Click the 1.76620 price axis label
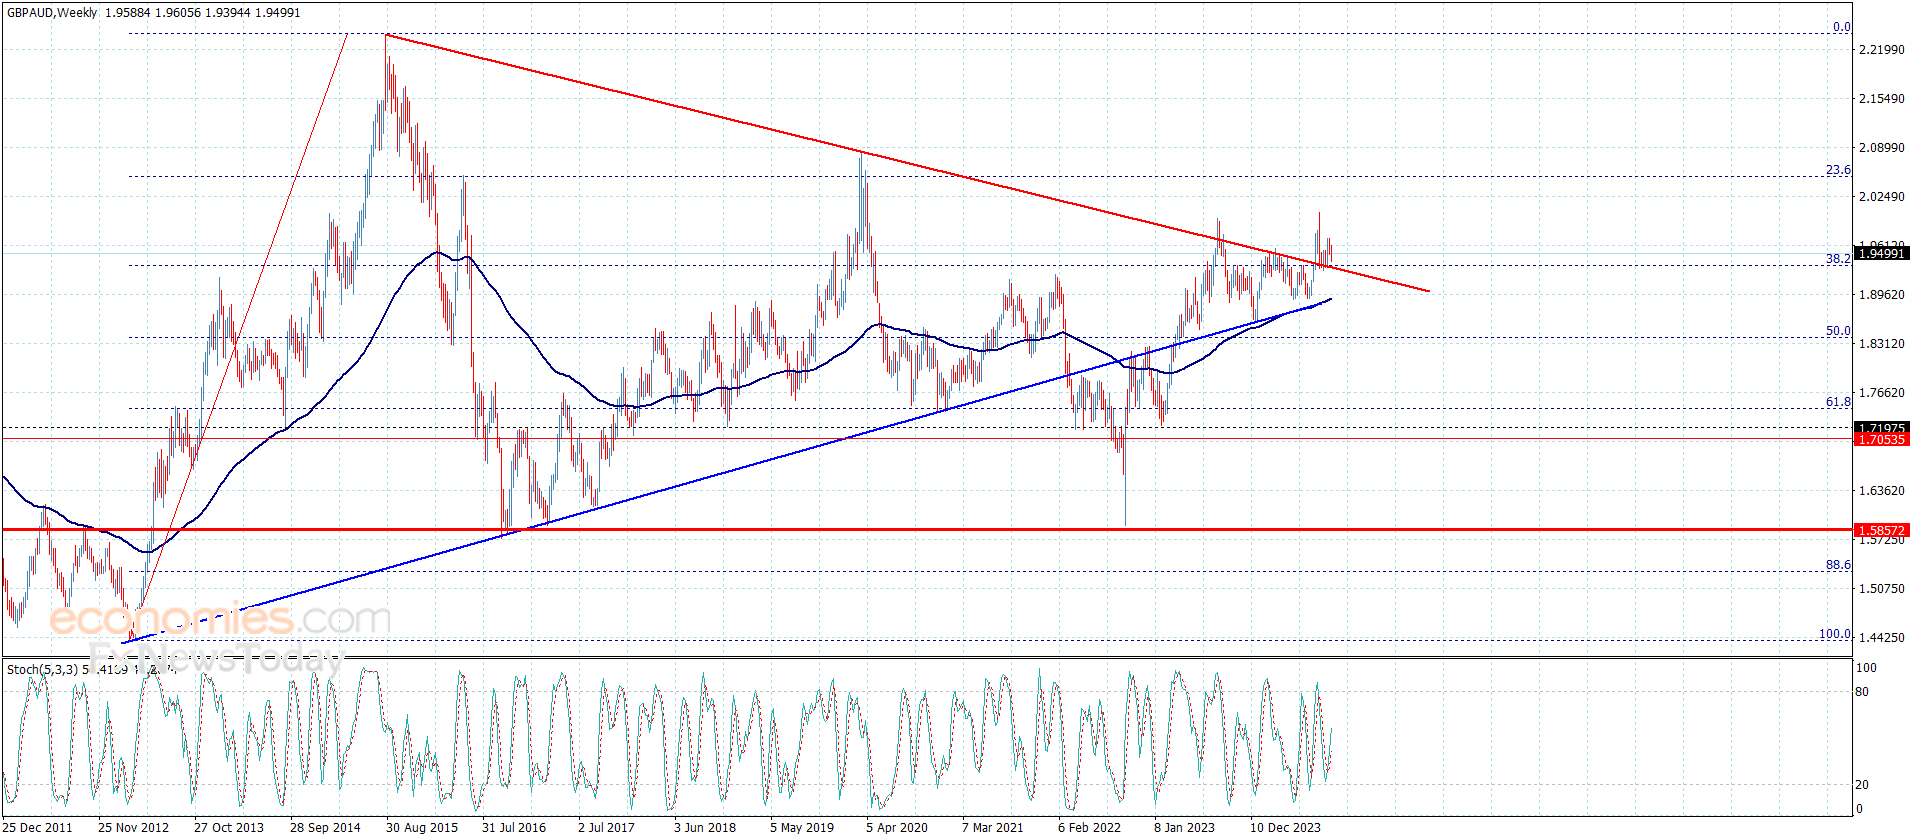 click(x=1881, y=393)
